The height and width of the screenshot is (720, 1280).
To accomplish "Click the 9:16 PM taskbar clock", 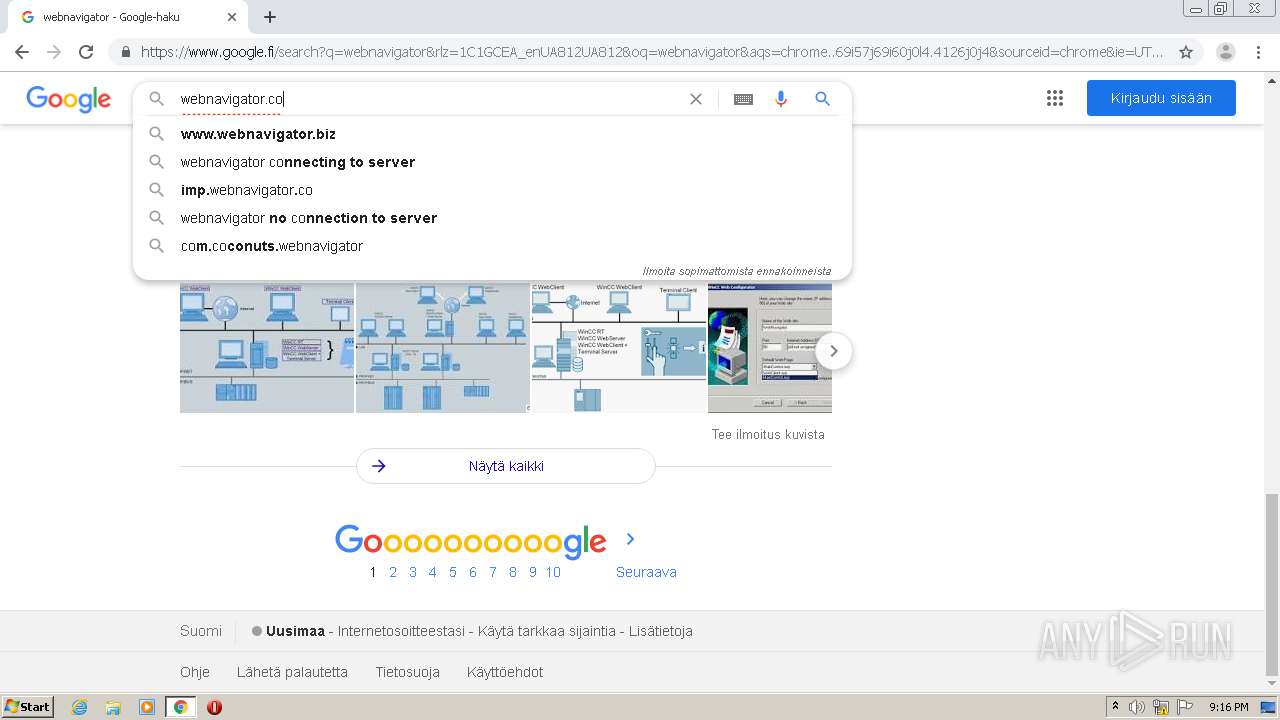I will pos(1228,707).
